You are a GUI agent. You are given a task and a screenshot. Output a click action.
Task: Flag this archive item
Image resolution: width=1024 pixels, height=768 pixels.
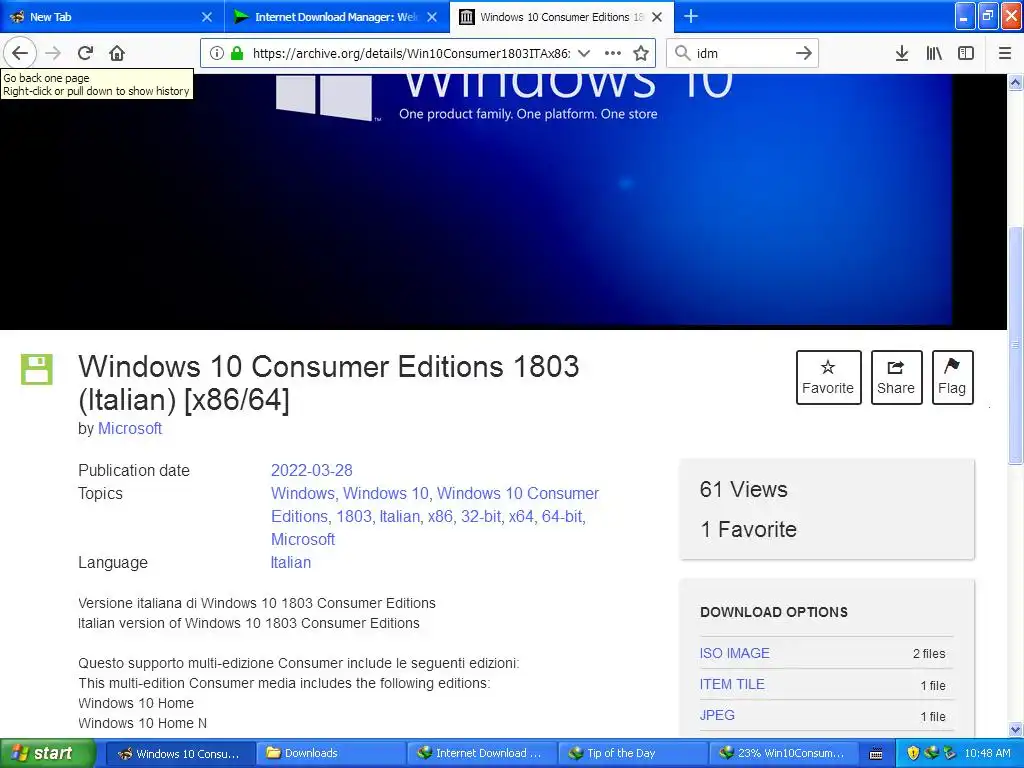pos(952,377)
